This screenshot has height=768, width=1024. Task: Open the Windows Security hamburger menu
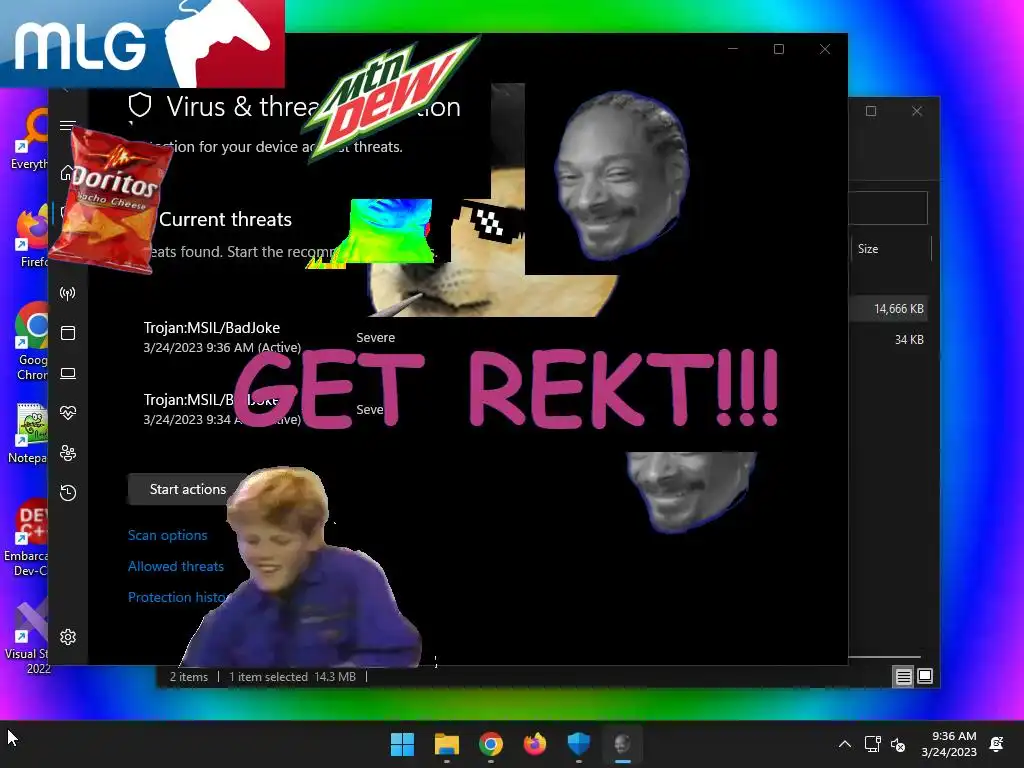point(68,125)
